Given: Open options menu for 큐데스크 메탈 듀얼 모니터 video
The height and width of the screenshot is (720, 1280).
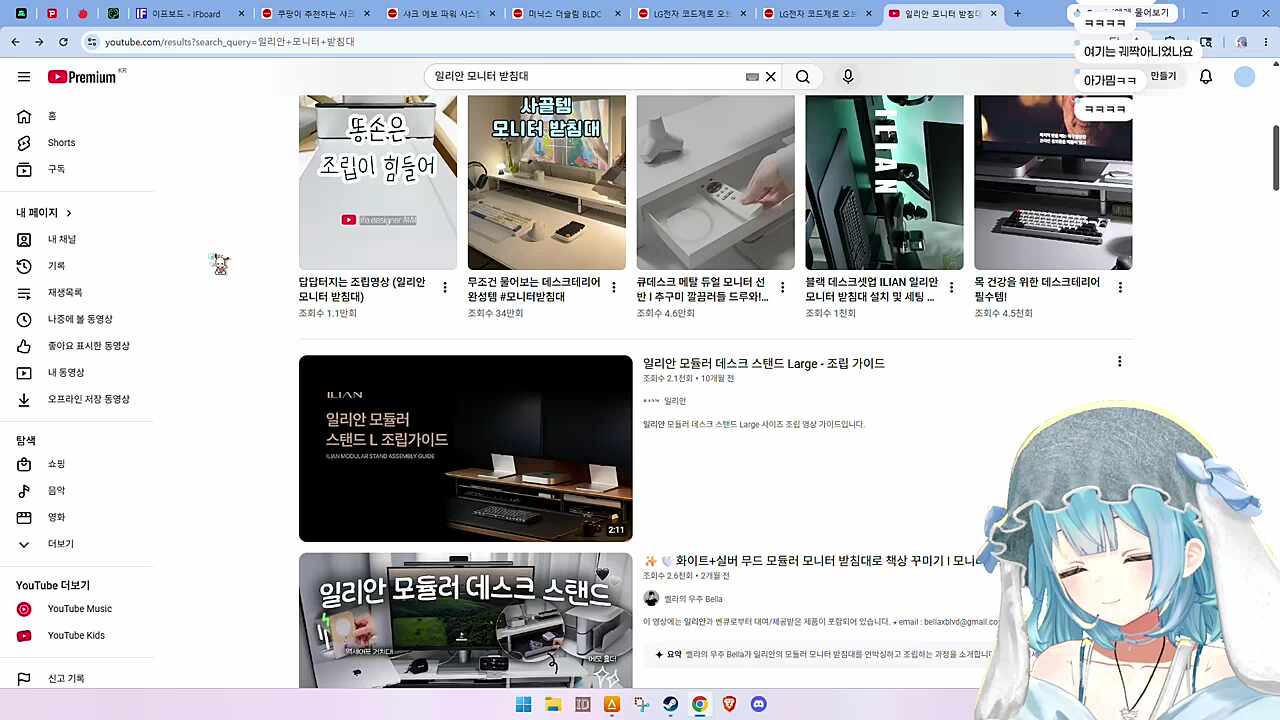Looking at the screenshot, I should click(x=782, y=288).
